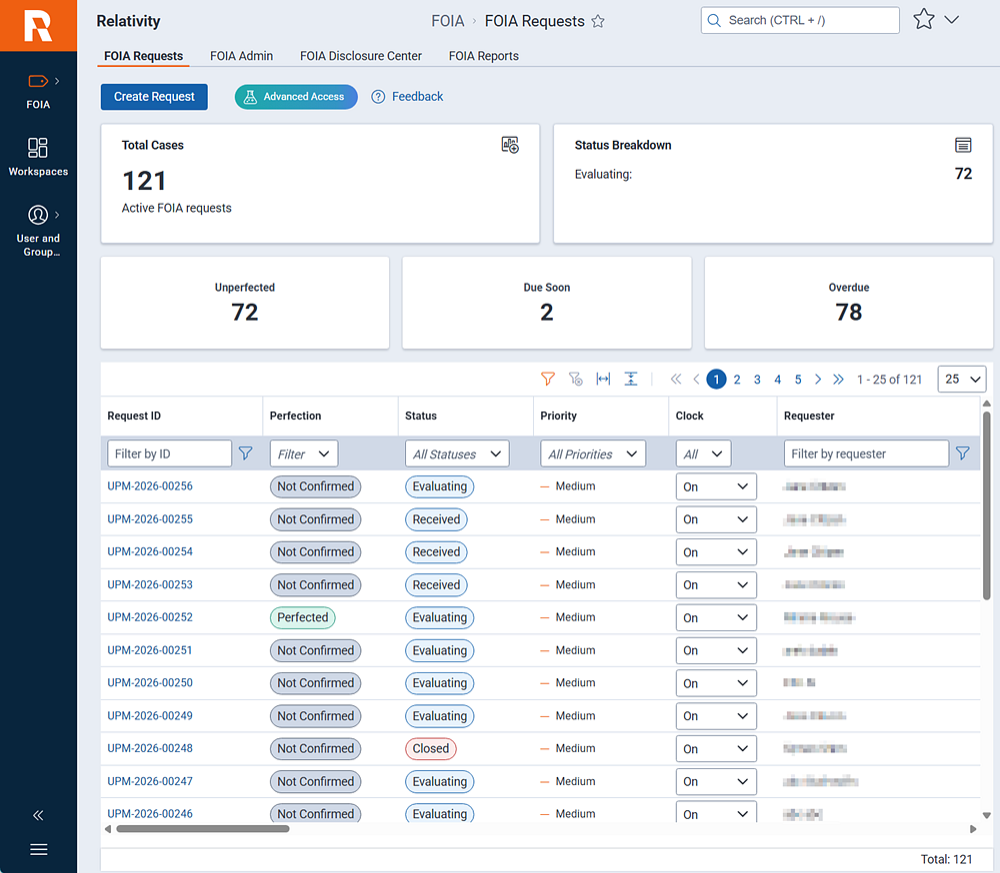Click the Status Breakdown card list icon
The width and height of the screenshot is (1000, 873).
[x=963, y=145]
